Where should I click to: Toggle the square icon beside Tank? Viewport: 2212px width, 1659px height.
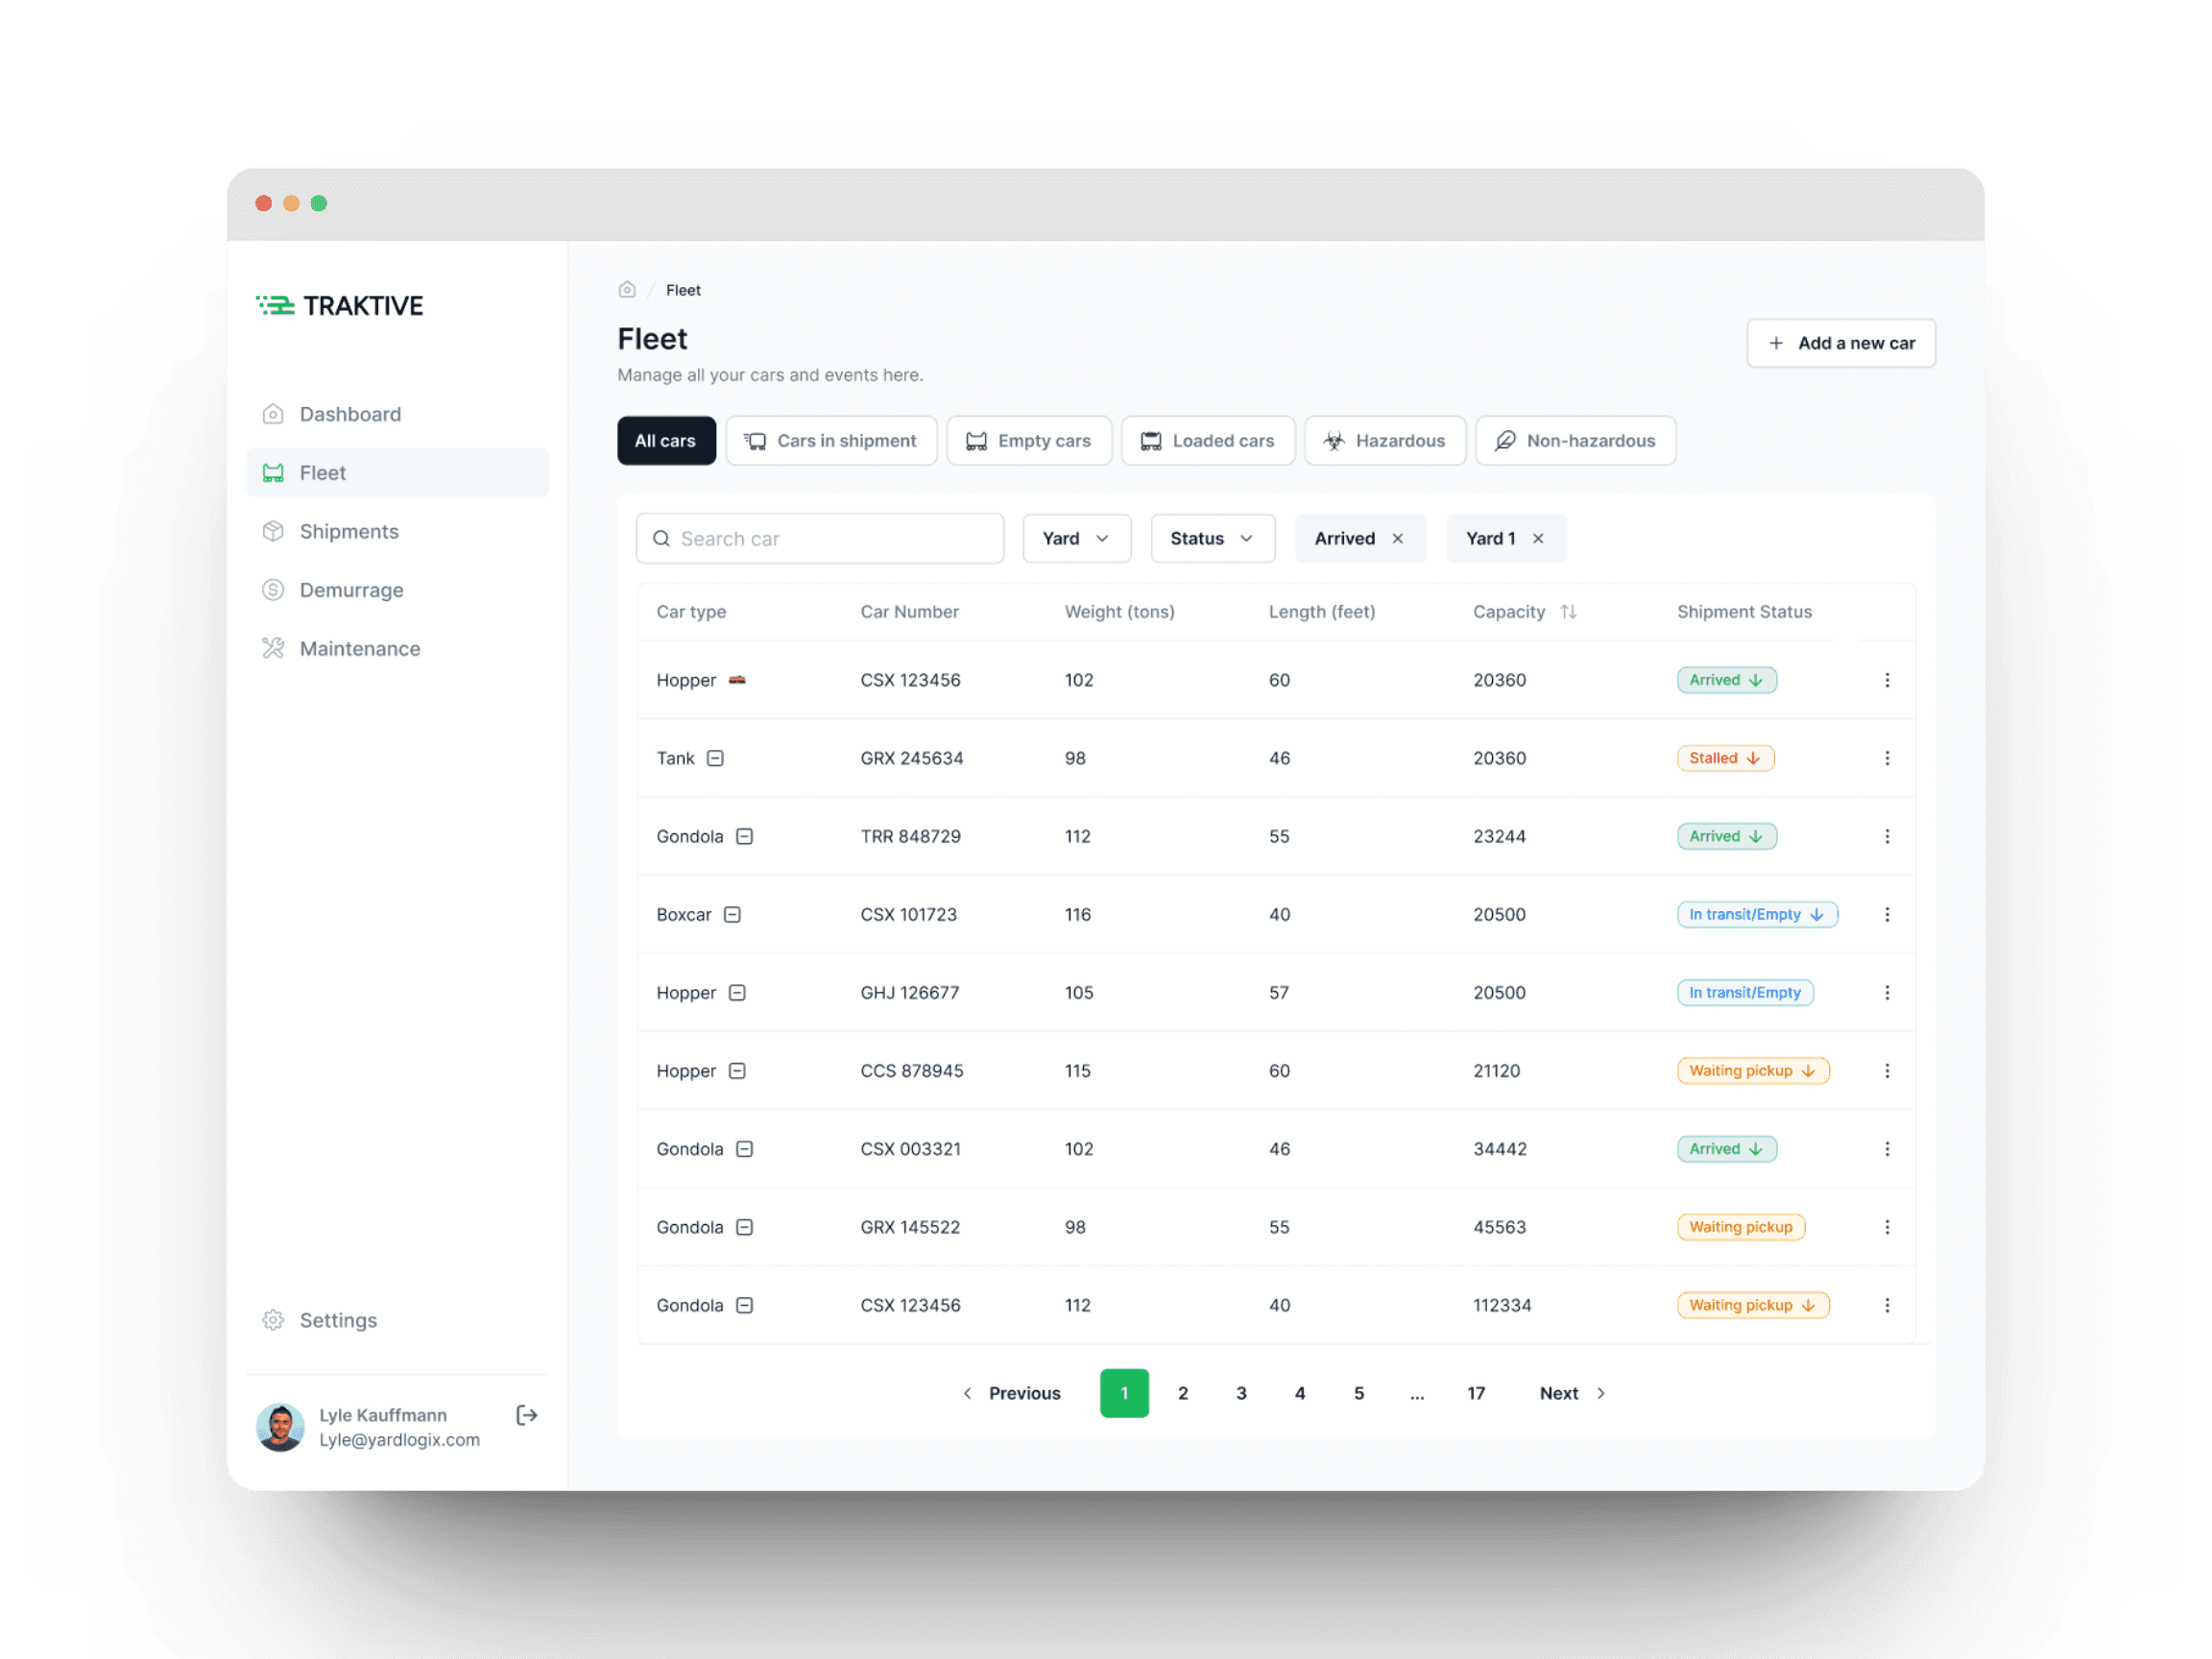(x=715, y=758)
